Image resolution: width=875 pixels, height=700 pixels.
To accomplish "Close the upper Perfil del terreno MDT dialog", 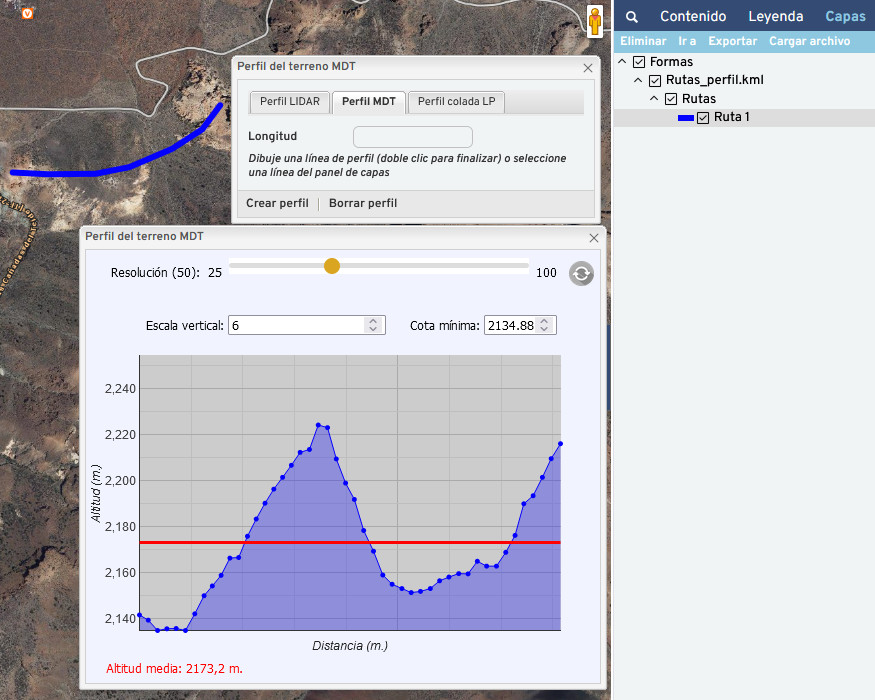I will tap(588, 67).
